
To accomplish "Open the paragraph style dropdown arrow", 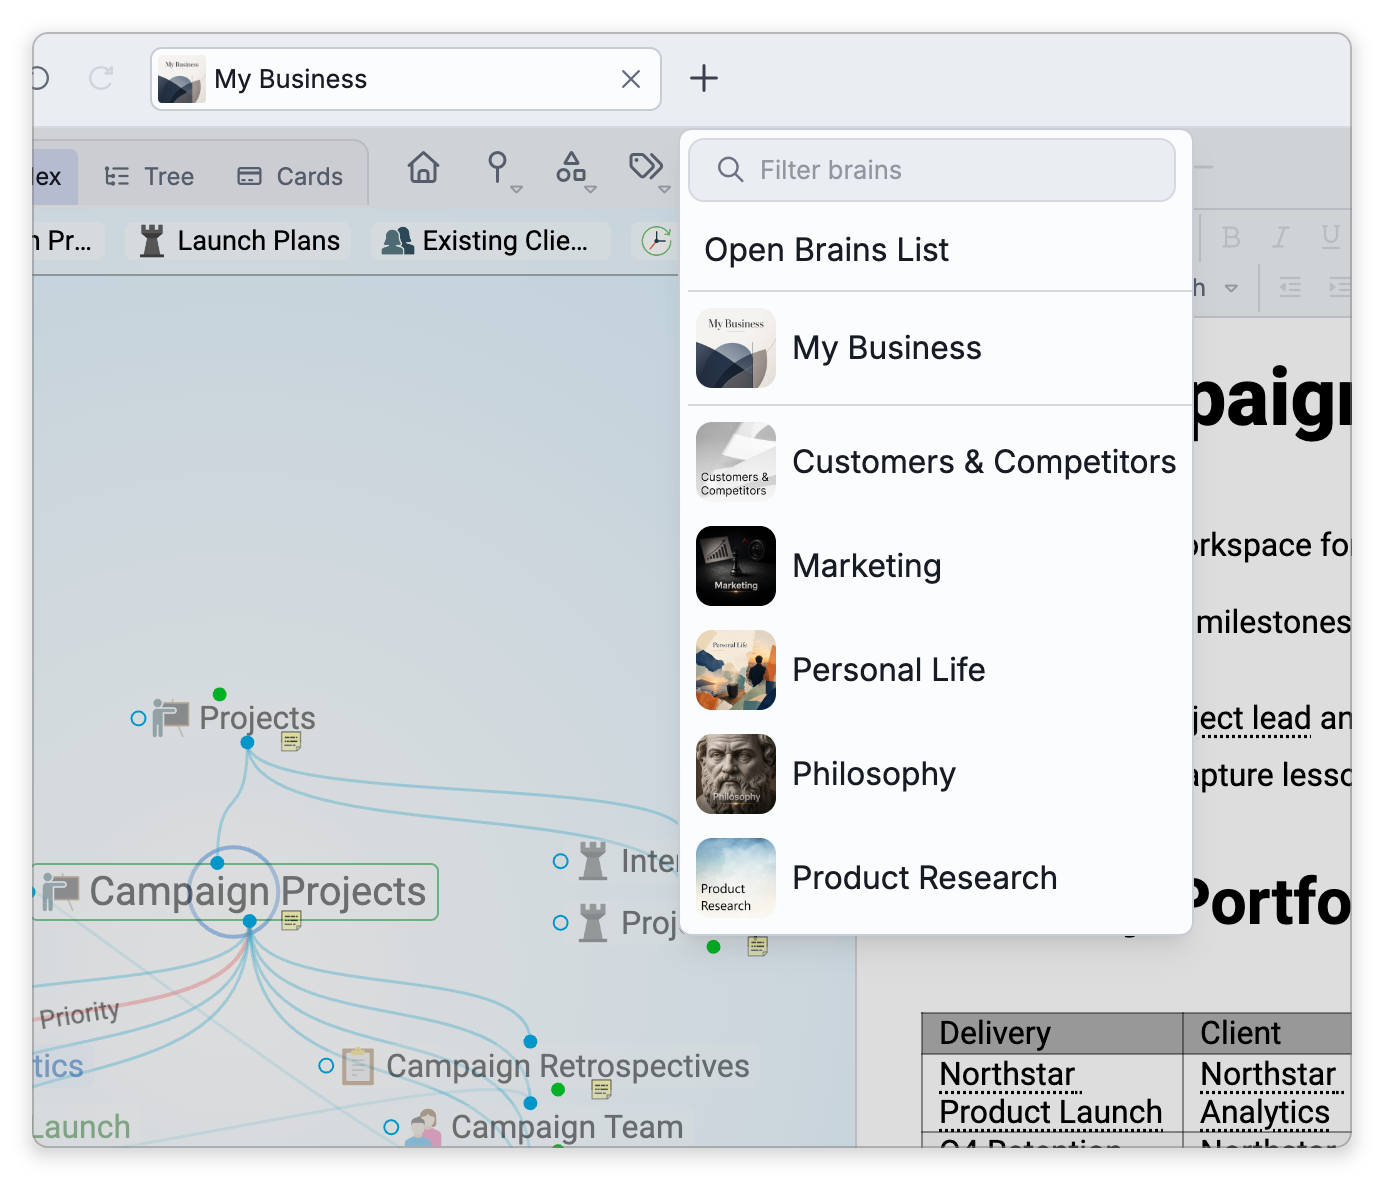I will point(1231,288).
